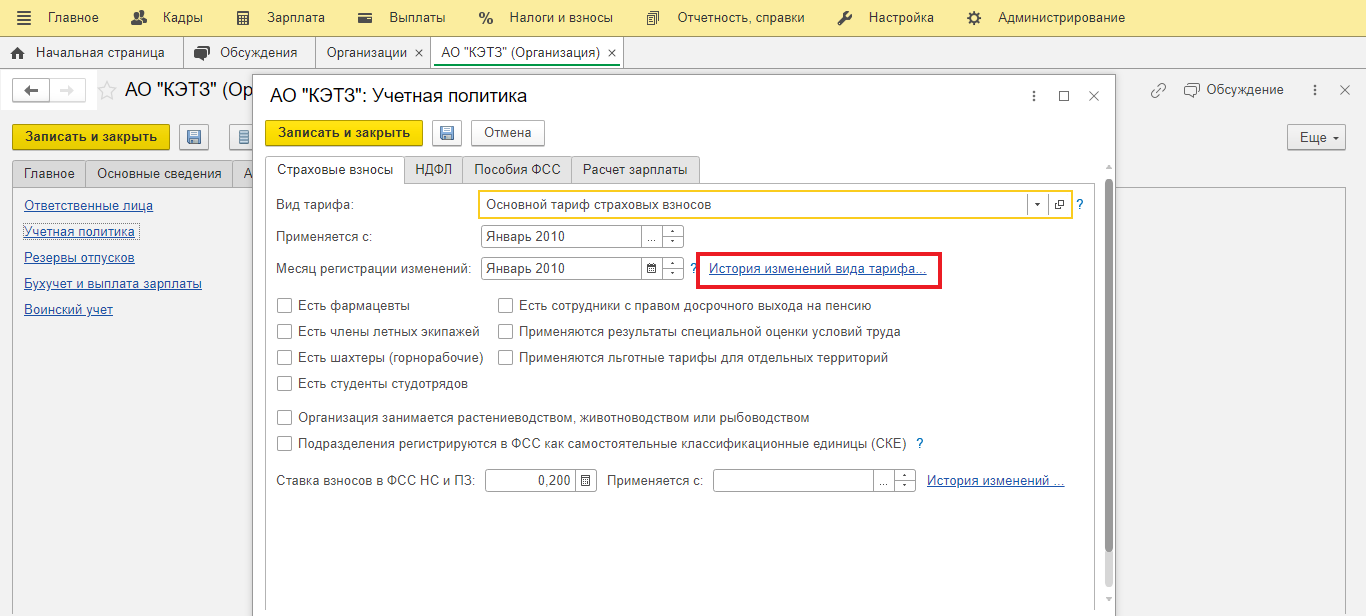This screenshot has width=1366, height=616.
Task: Open calendar picker for Месяц регистрации изменений
Action: tap(652, 268)
